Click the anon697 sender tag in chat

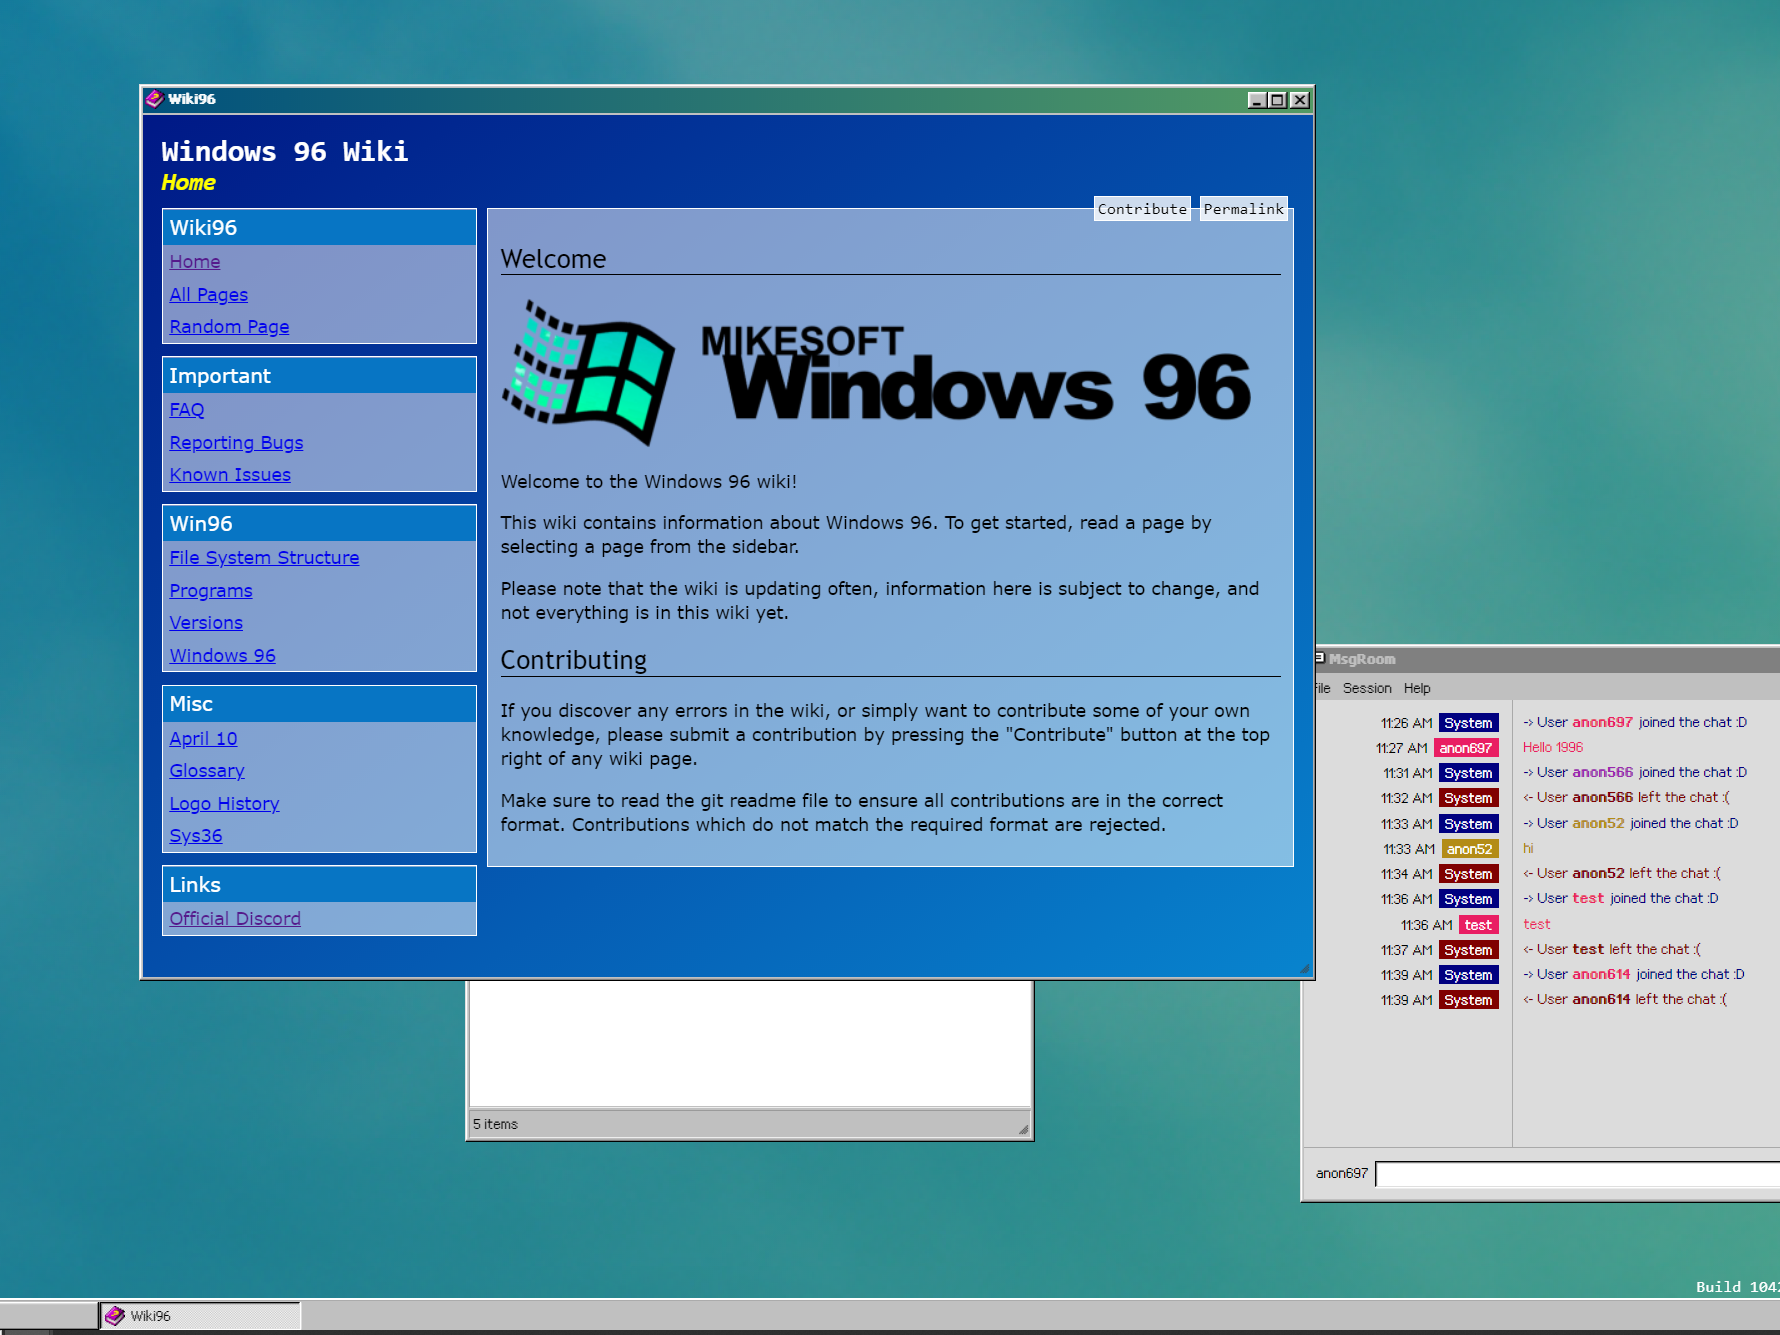[1466, 748]
